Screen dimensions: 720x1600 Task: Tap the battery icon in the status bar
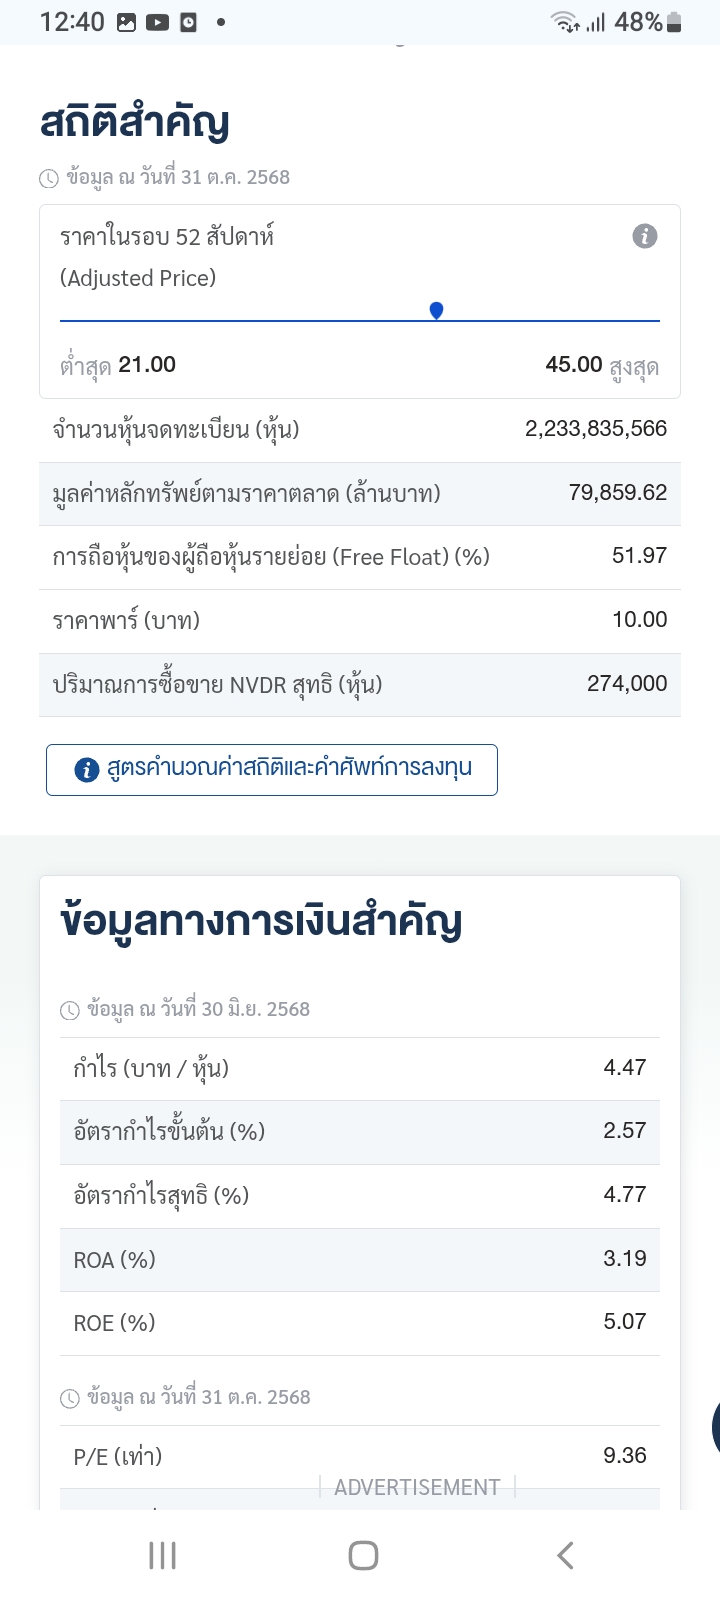click(x=674, y=22)
